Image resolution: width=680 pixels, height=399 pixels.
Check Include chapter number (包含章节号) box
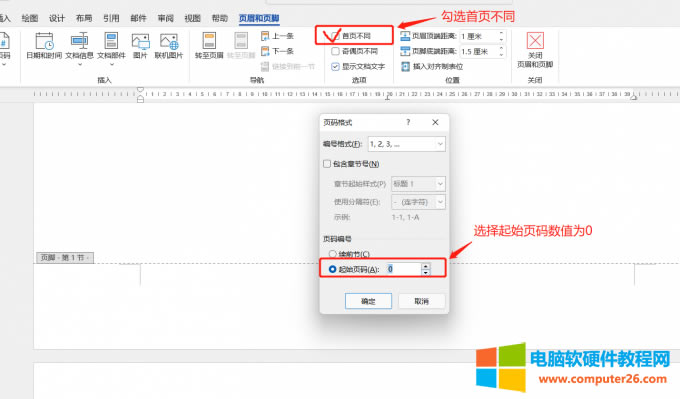[x=327, y=164]
